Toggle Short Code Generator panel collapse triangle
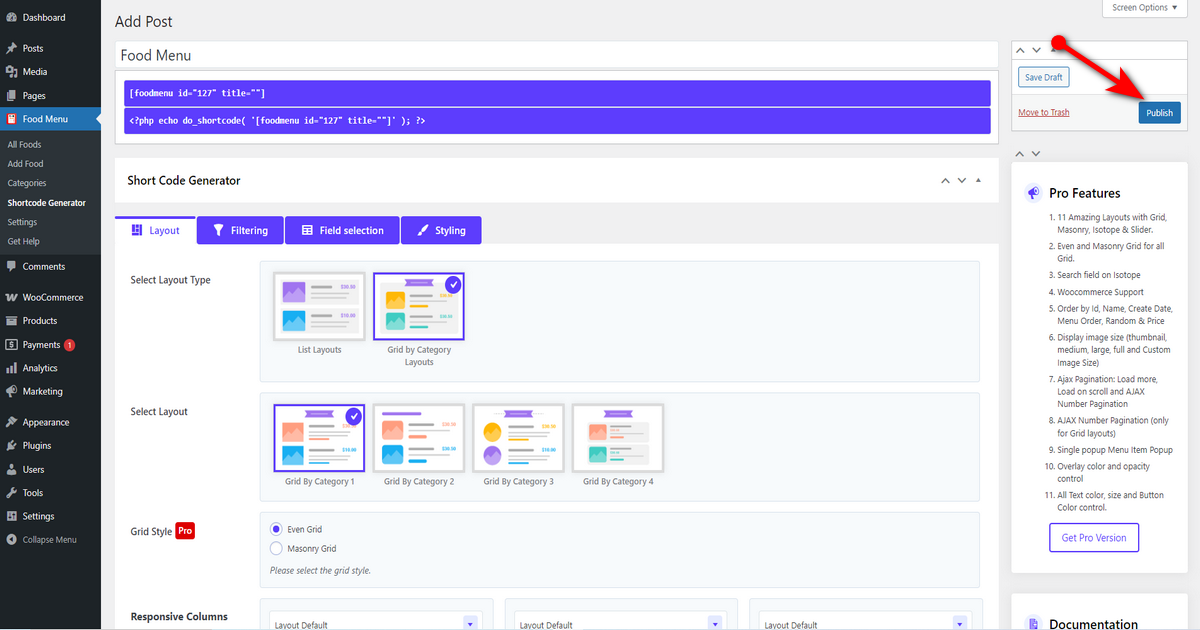 [978, 181]
